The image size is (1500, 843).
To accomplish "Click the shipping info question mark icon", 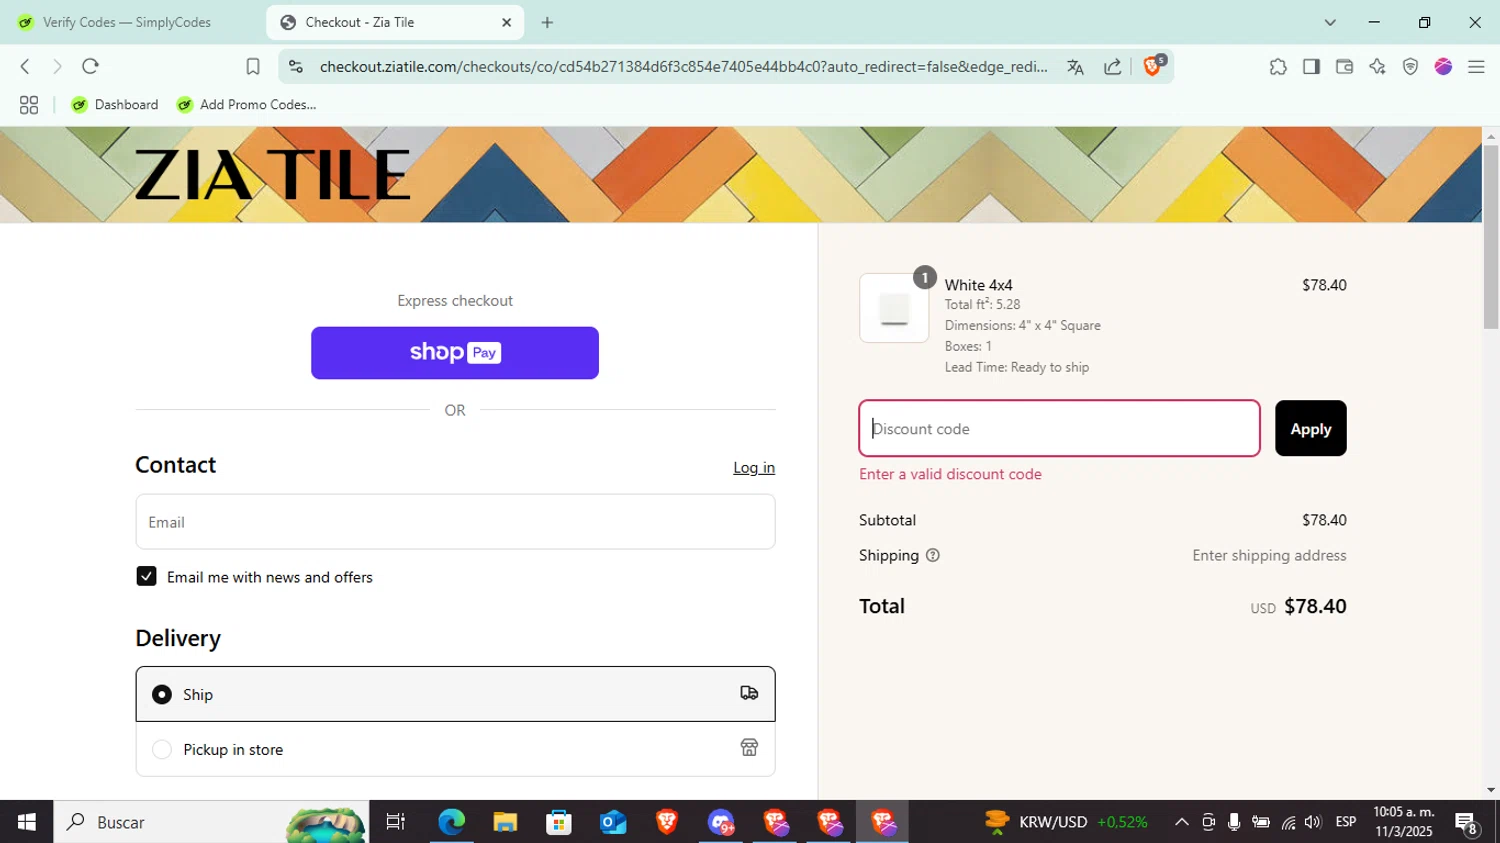I will pos(933,556).
